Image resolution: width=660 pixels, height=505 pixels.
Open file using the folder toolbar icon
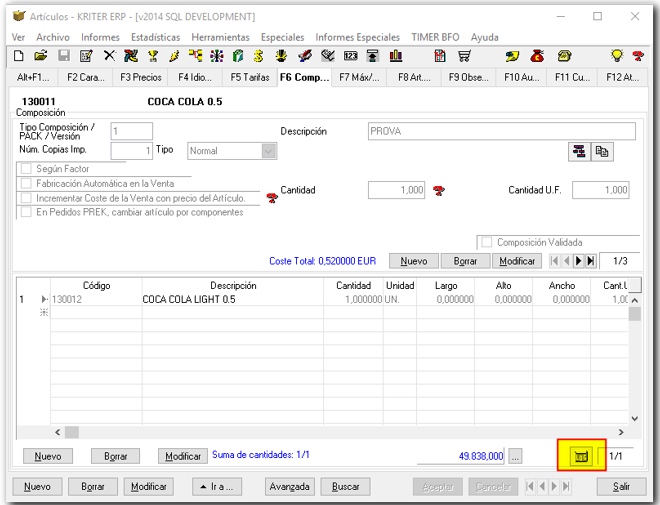coord(41,56)
